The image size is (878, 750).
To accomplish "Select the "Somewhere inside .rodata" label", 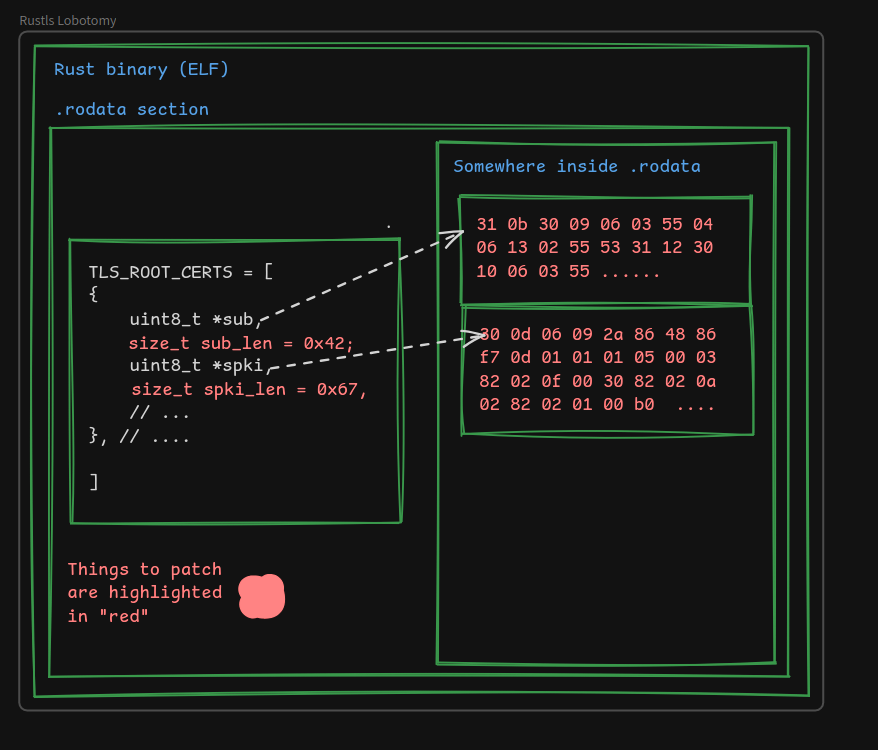I will tap(577, 166).
